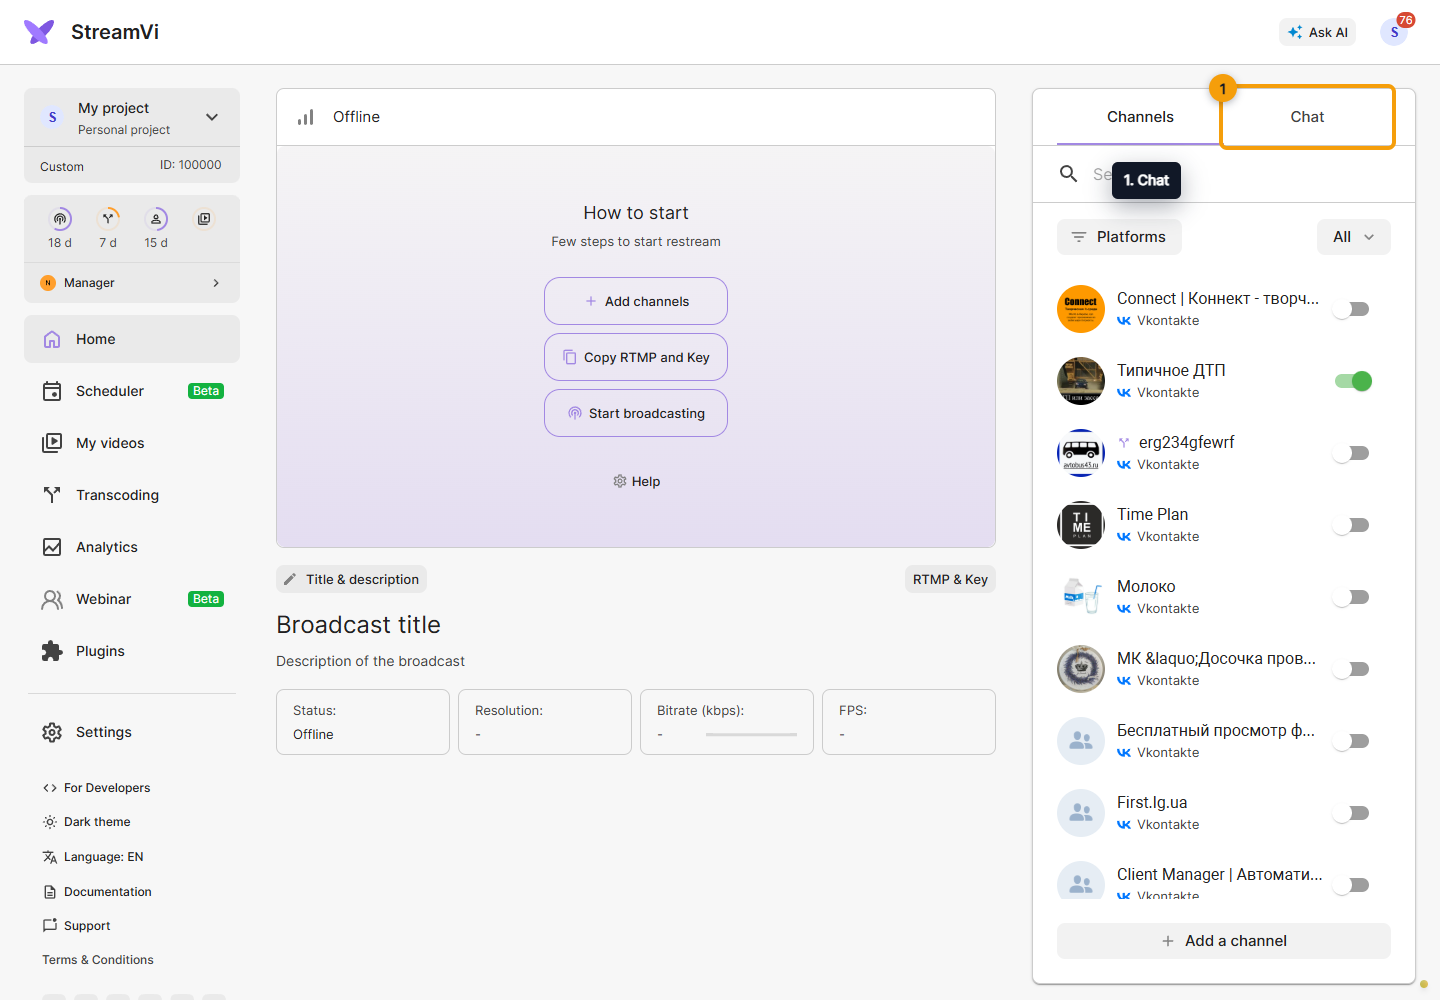1440x1000 pixels.
Task: Click the search magnifier icon in Channels
Action: [x=1068, y=174]
